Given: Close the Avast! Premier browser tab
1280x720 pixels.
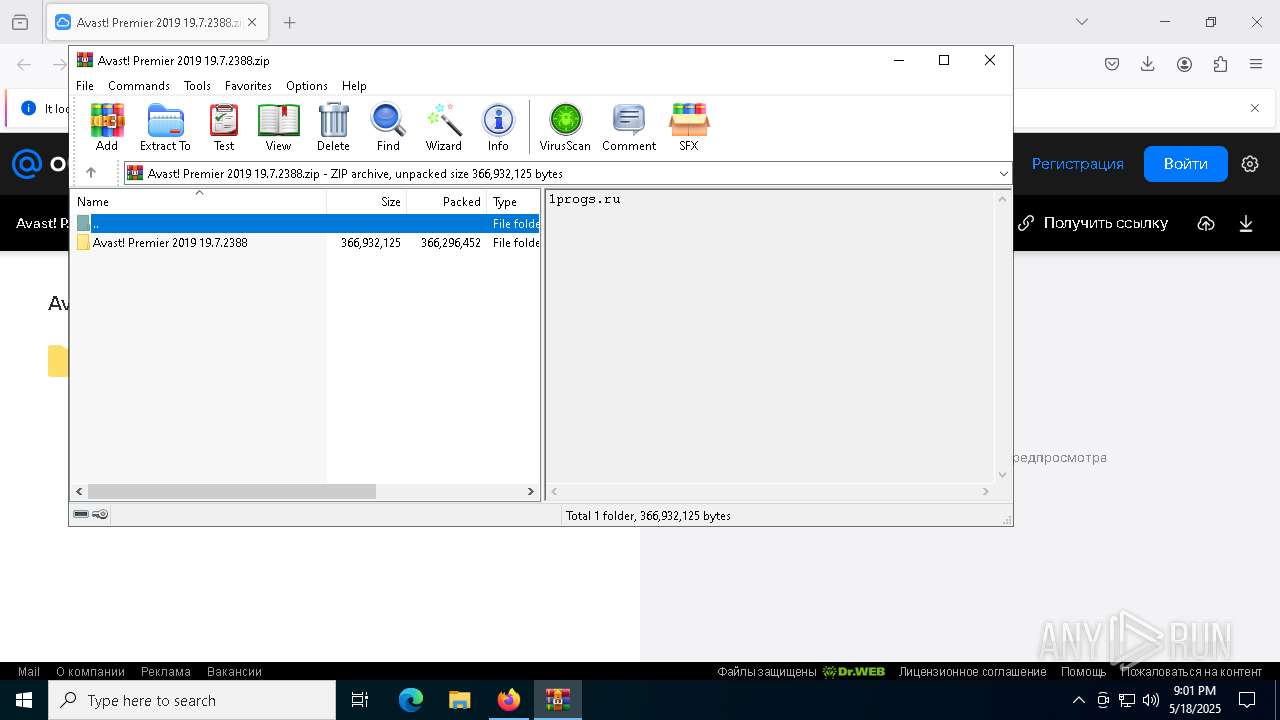Looking at the screenshot, I should [x=252, y=22].
